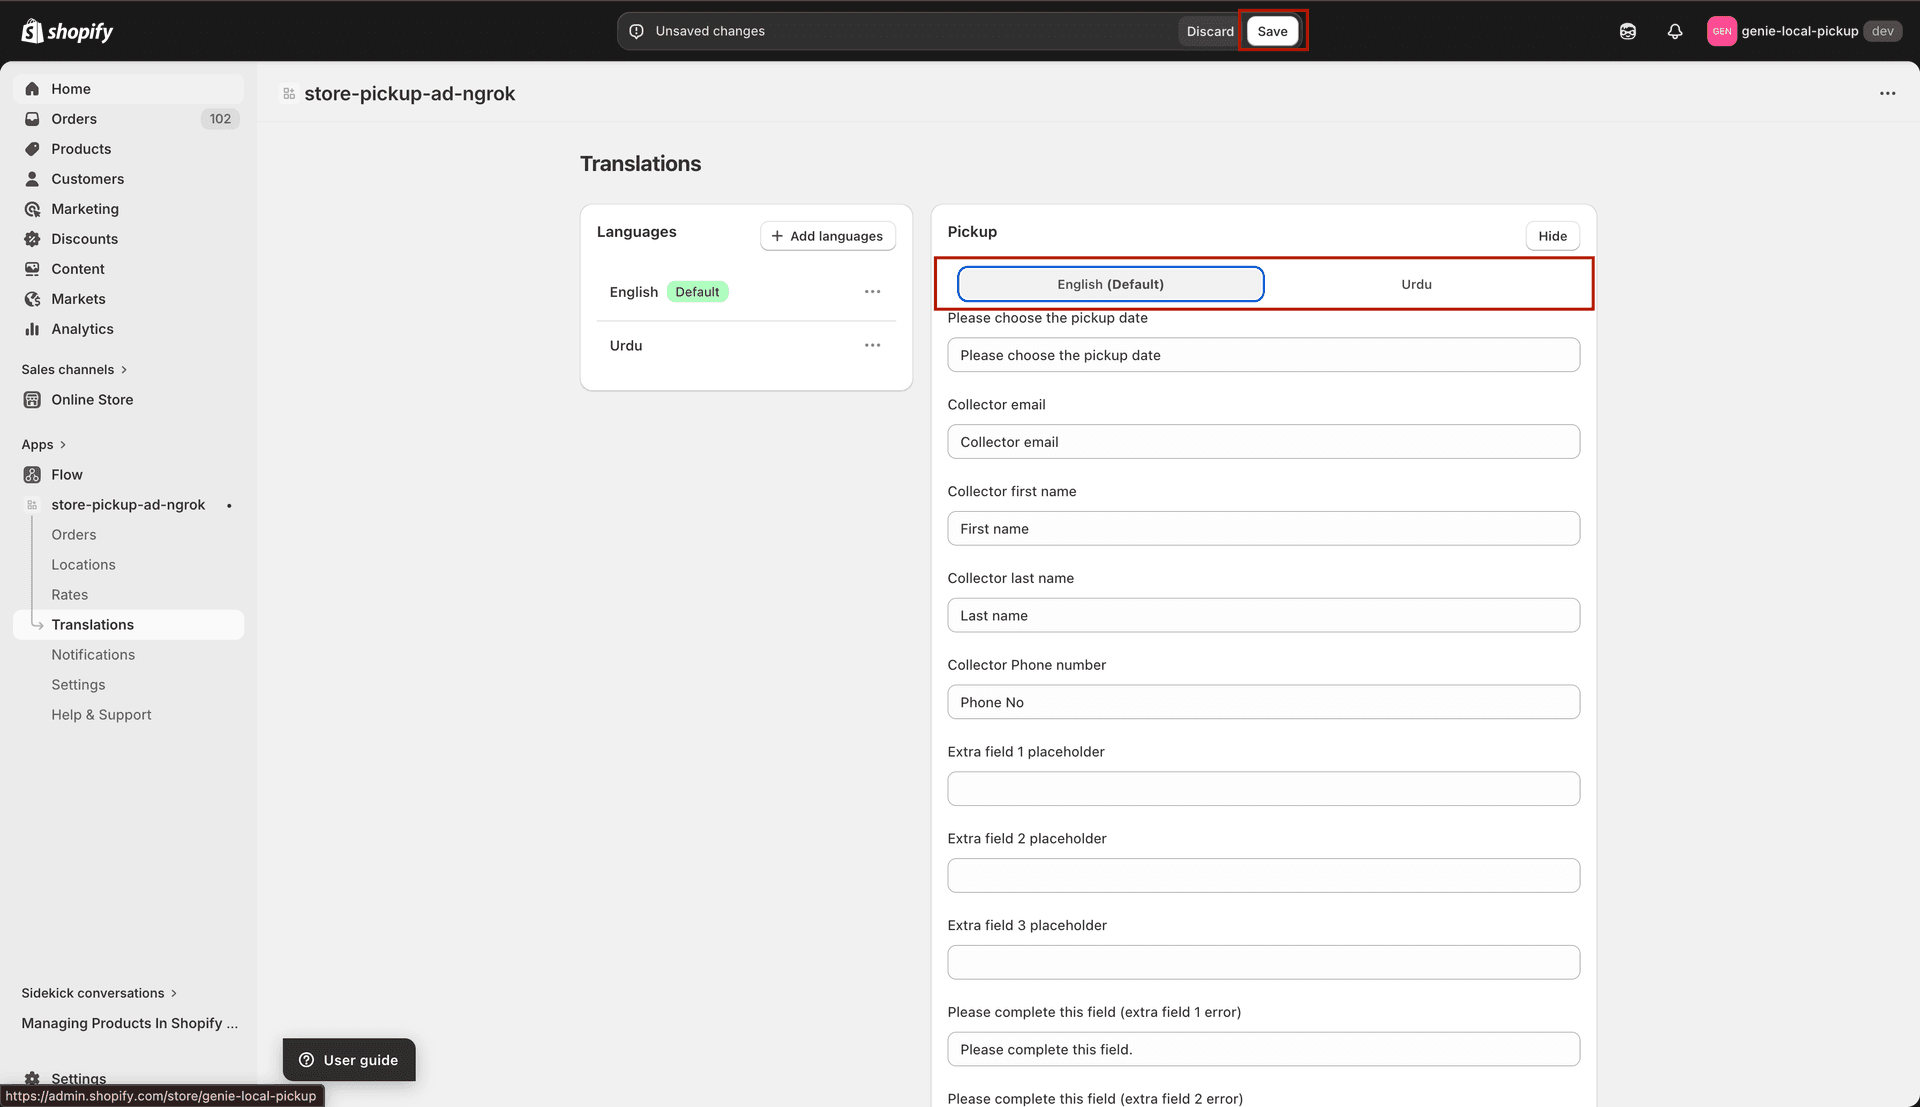Image resolution: width=1920 pixels, height=1107 pixels.
Task: Switch to Notifications in the app menu
Action: pyautogui.click(x=93, y=654)
